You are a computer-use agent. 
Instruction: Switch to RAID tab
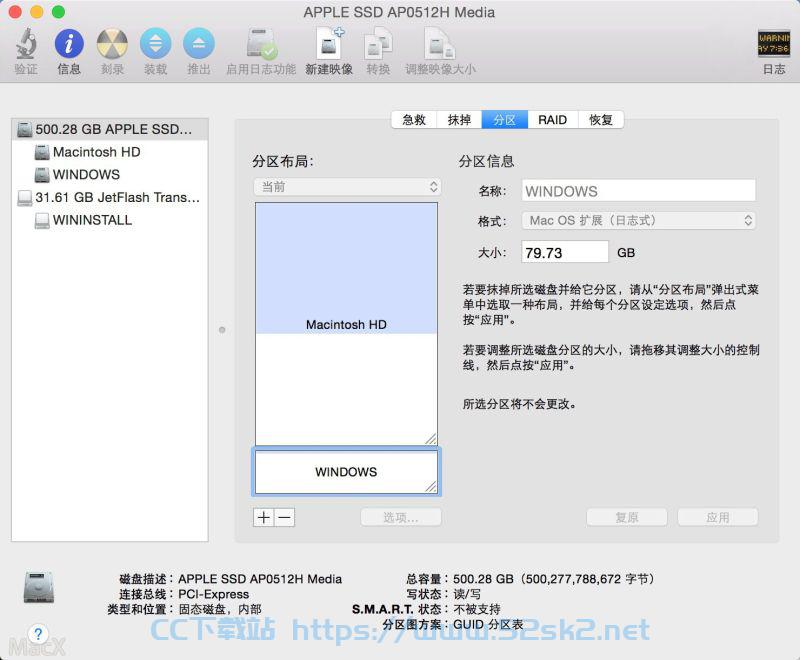tap(553, 120)
